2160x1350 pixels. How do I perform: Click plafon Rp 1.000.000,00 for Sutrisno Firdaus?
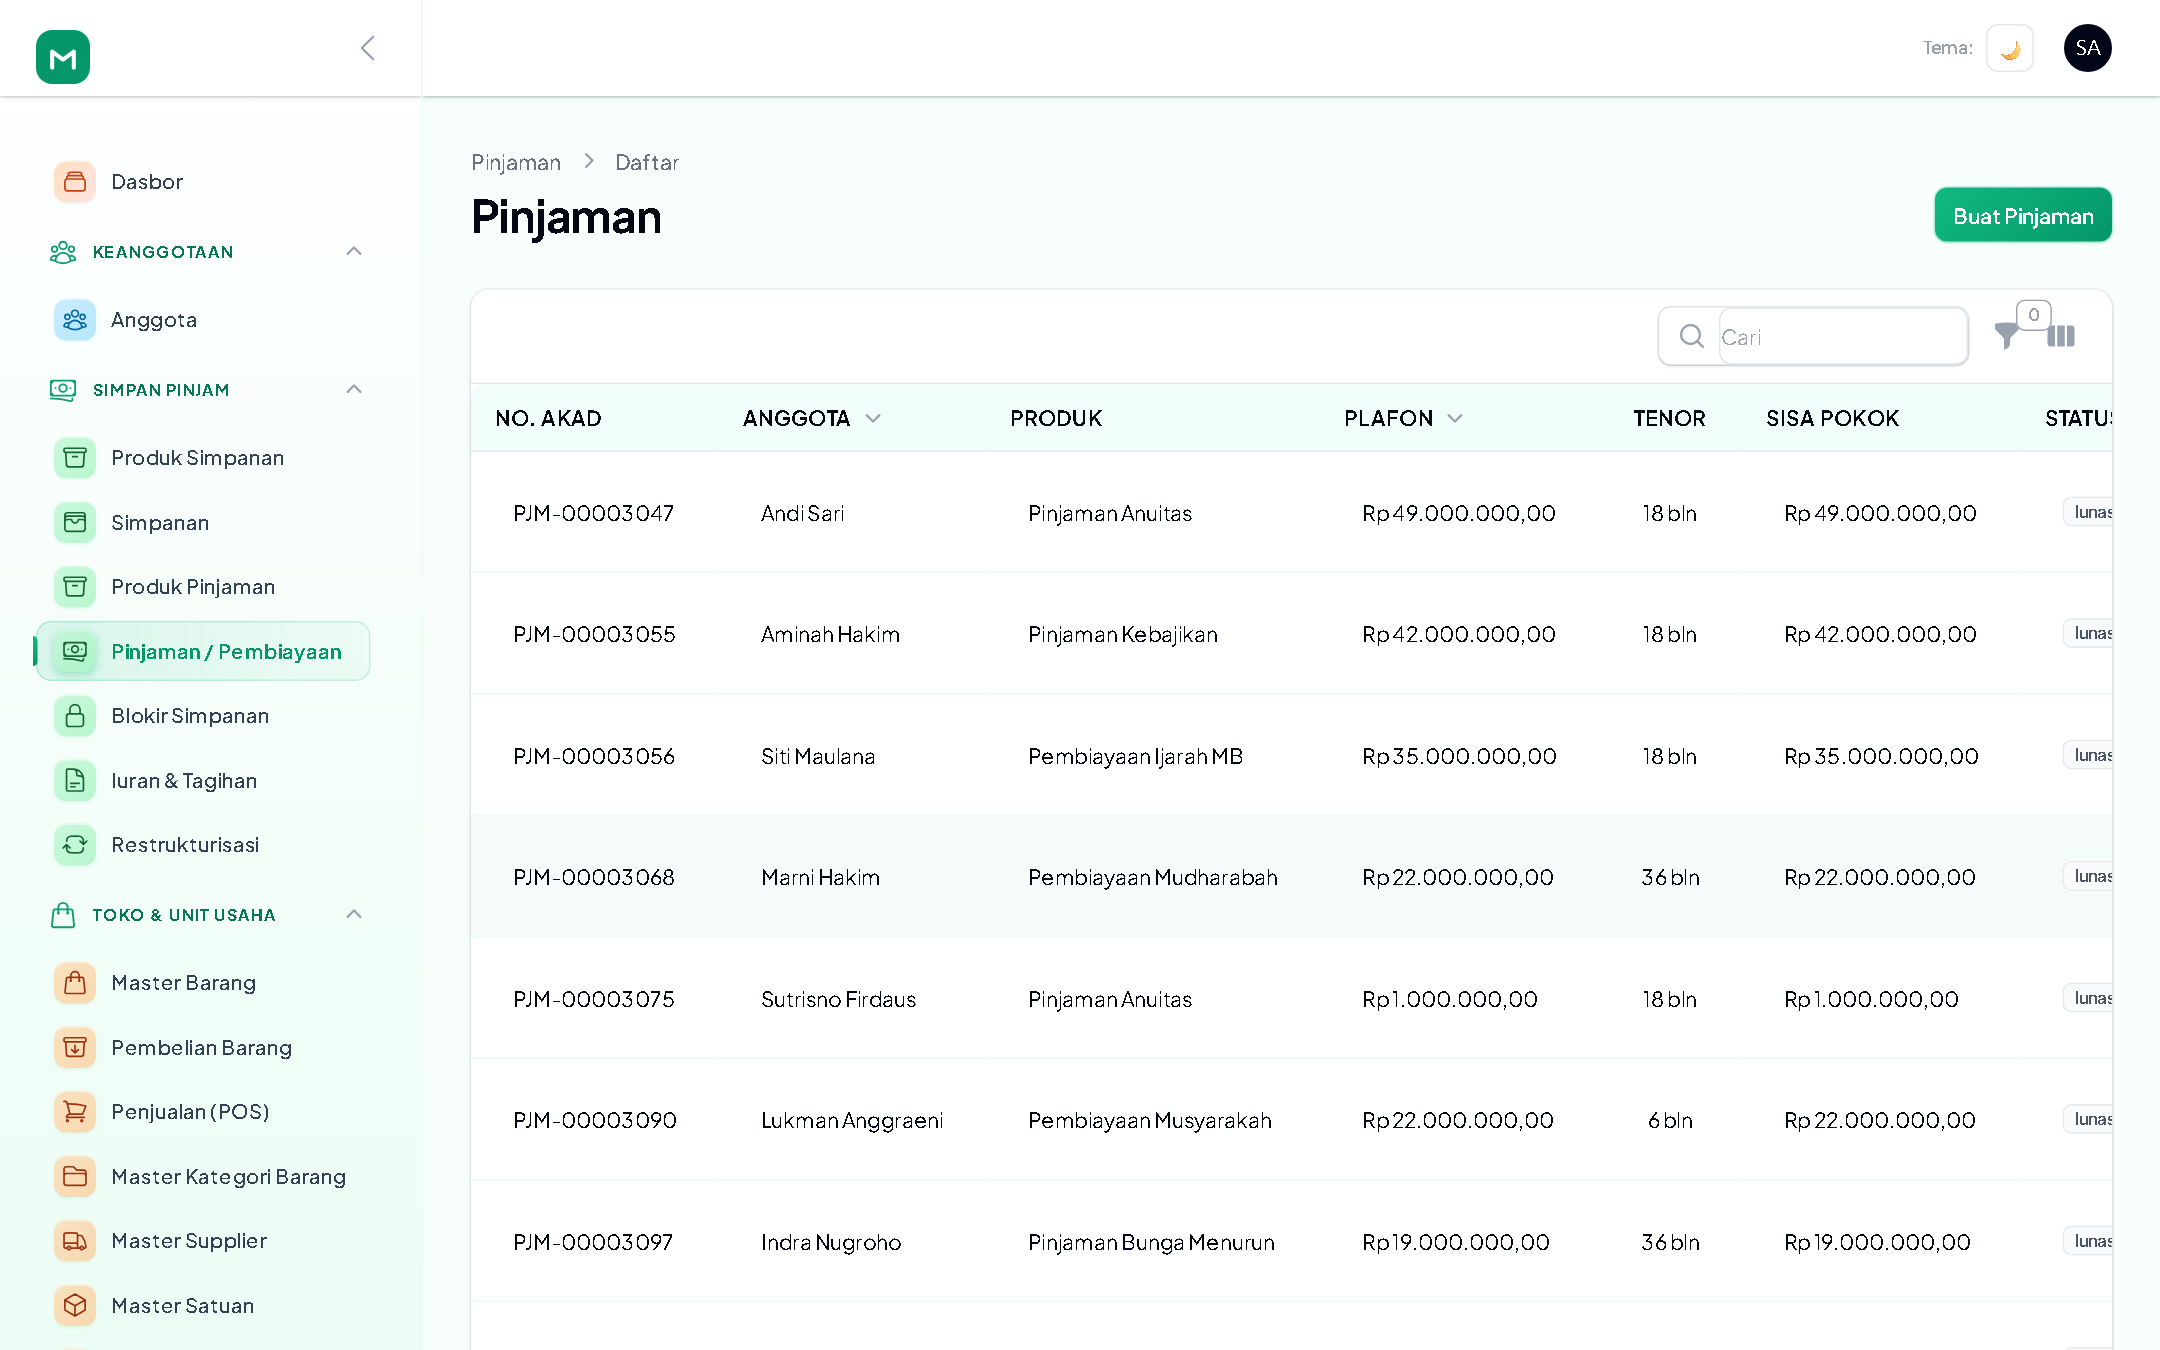click(x=1450, y=999)
